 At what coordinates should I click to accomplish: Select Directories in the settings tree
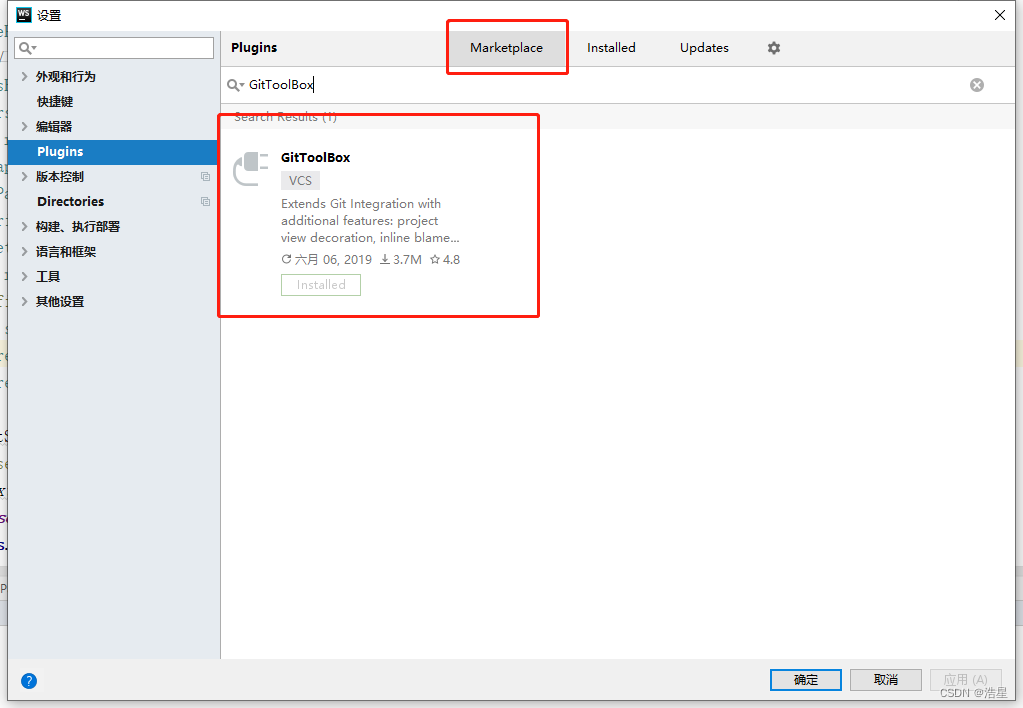point(70,202)
